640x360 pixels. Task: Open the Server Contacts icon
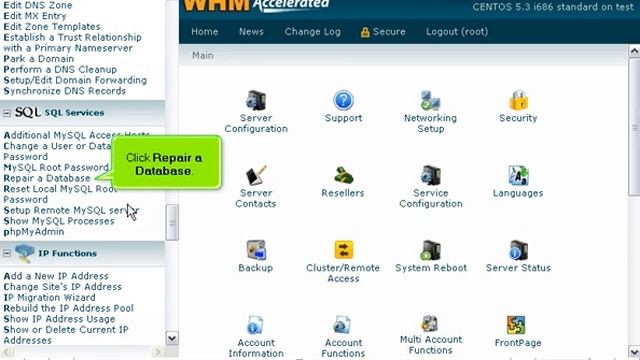coord(256,176)
